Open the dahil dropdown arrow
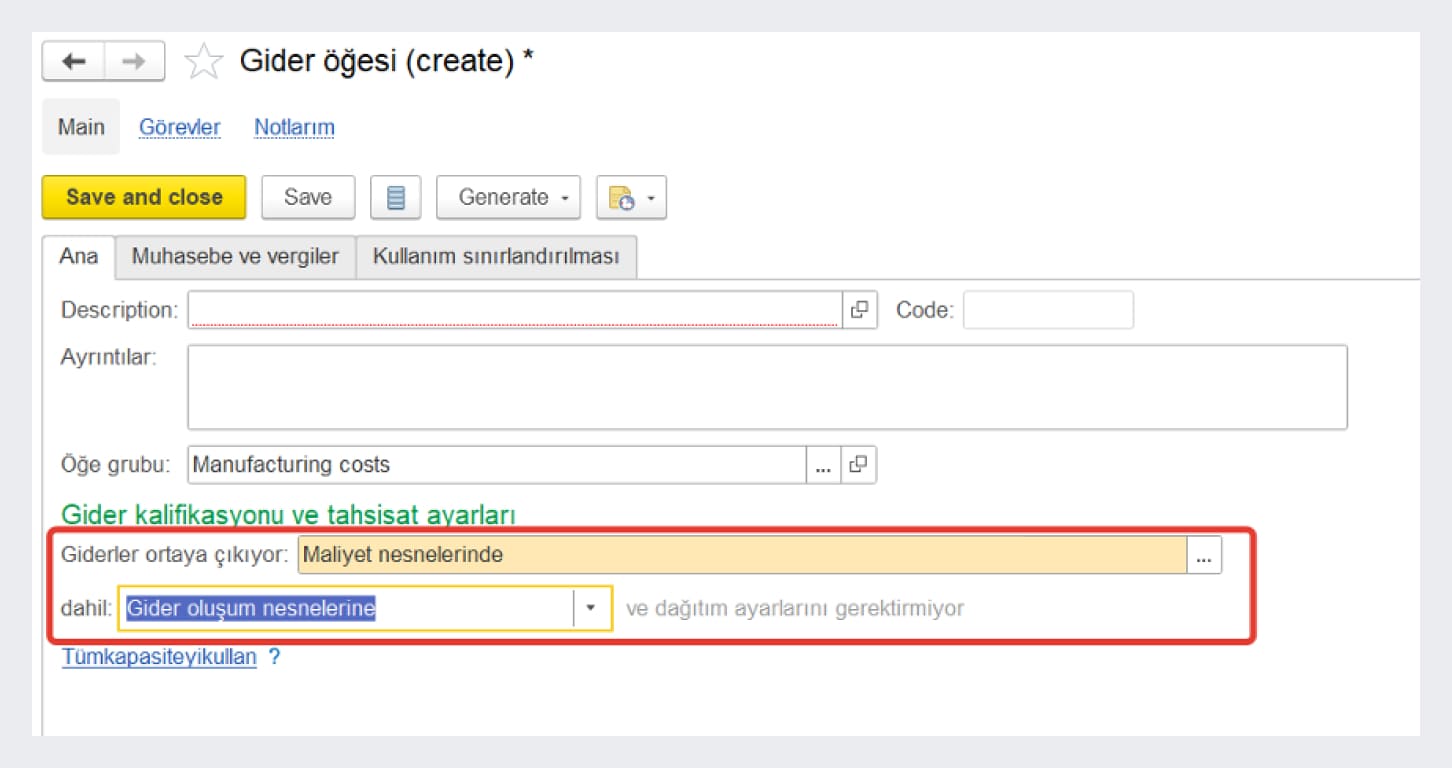 [x=591, y=608]
